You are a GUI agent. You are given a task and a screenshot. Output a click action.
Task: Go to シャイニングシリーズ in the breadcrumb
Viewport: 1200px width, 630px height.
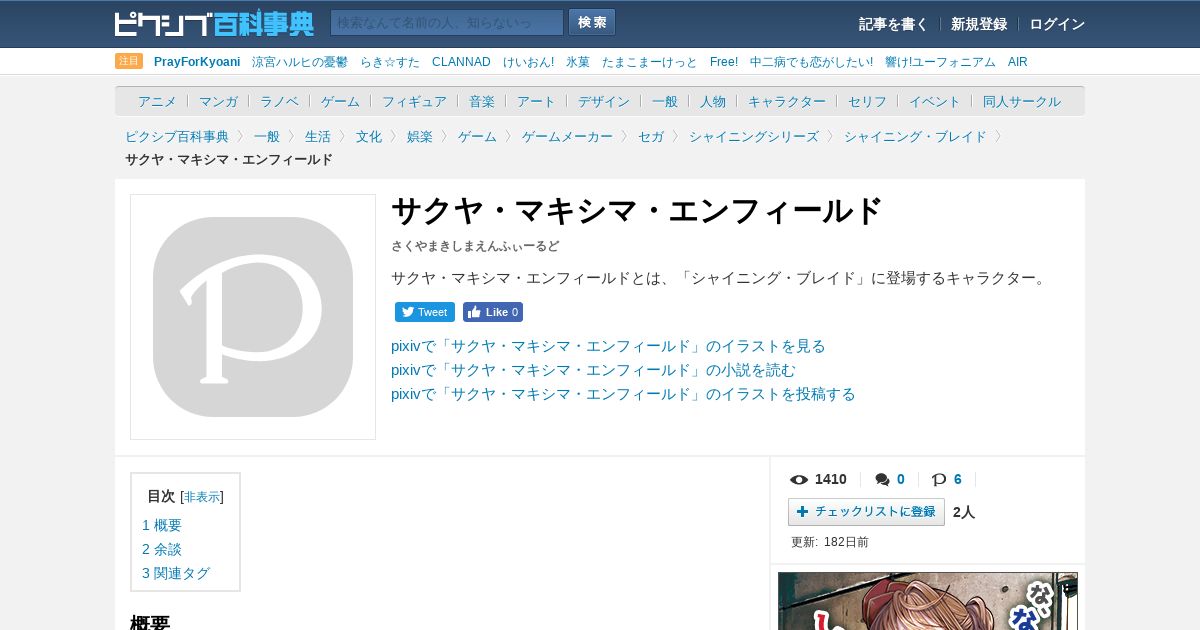(x=754, y=136)
